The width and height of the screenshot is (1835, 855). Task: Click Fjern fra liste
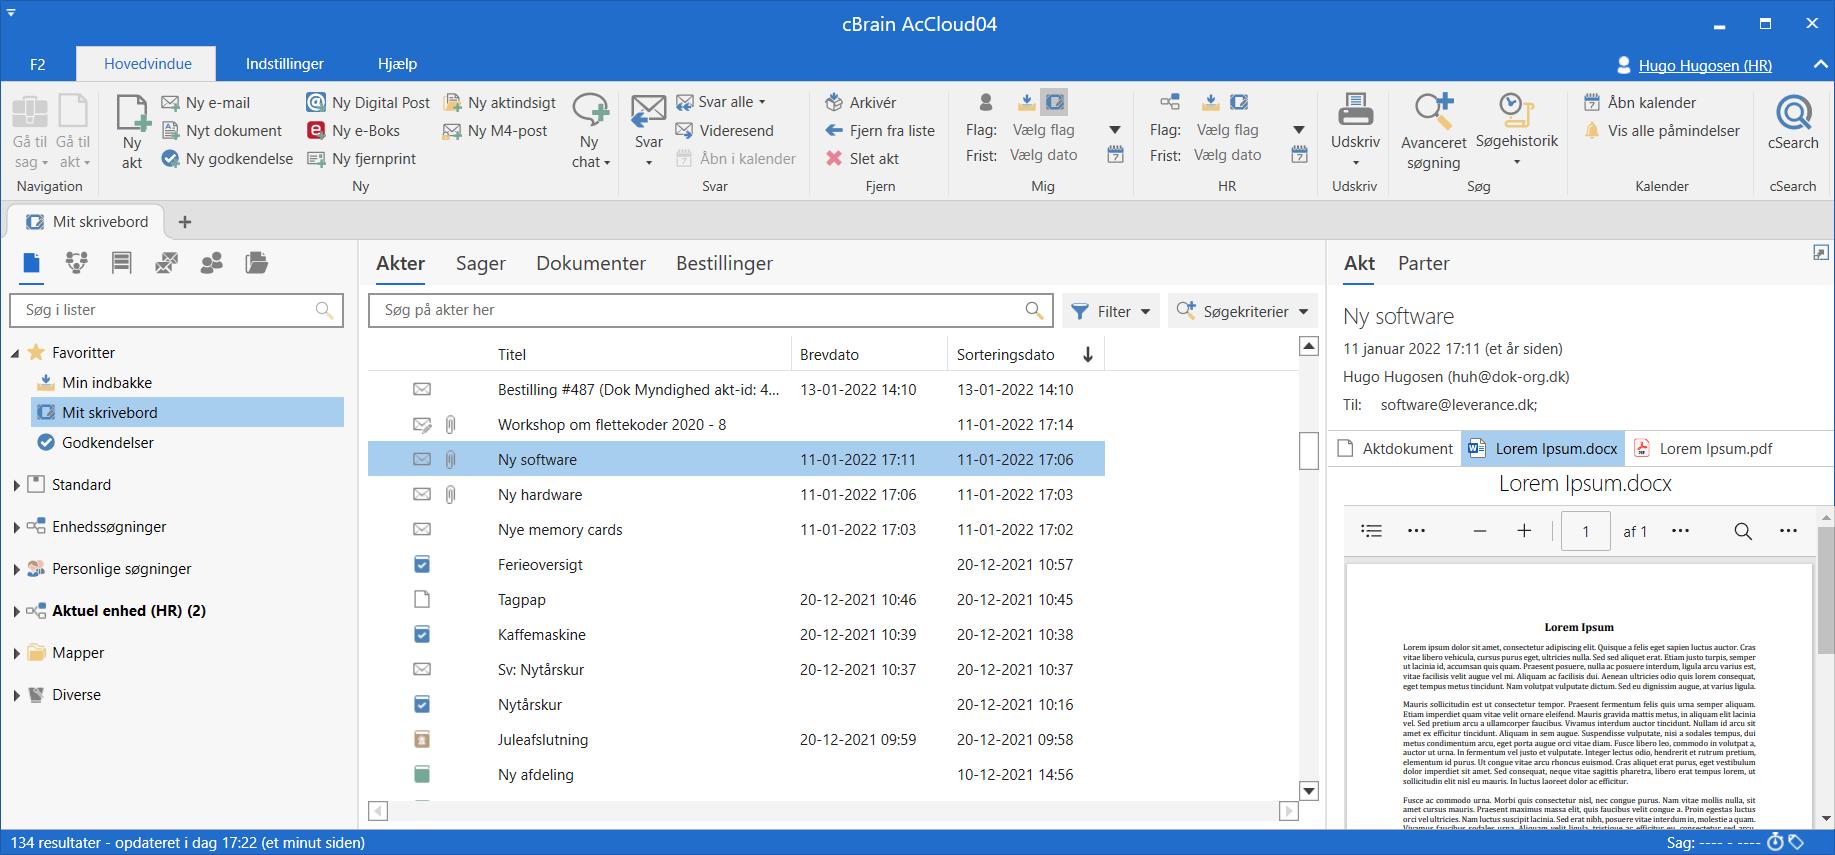(880, 130)
